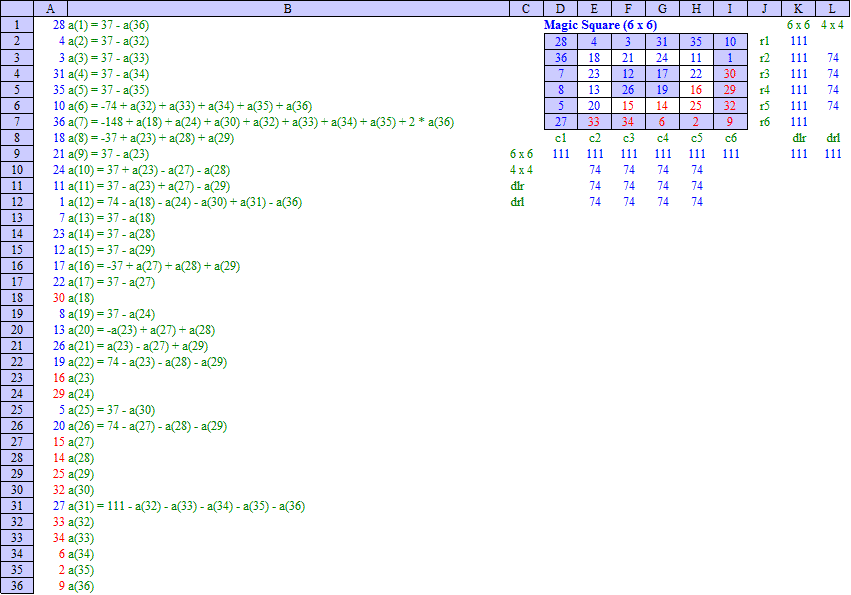The image size is (851, 595).
Task: Select column D header
Action: click(560, 9)
